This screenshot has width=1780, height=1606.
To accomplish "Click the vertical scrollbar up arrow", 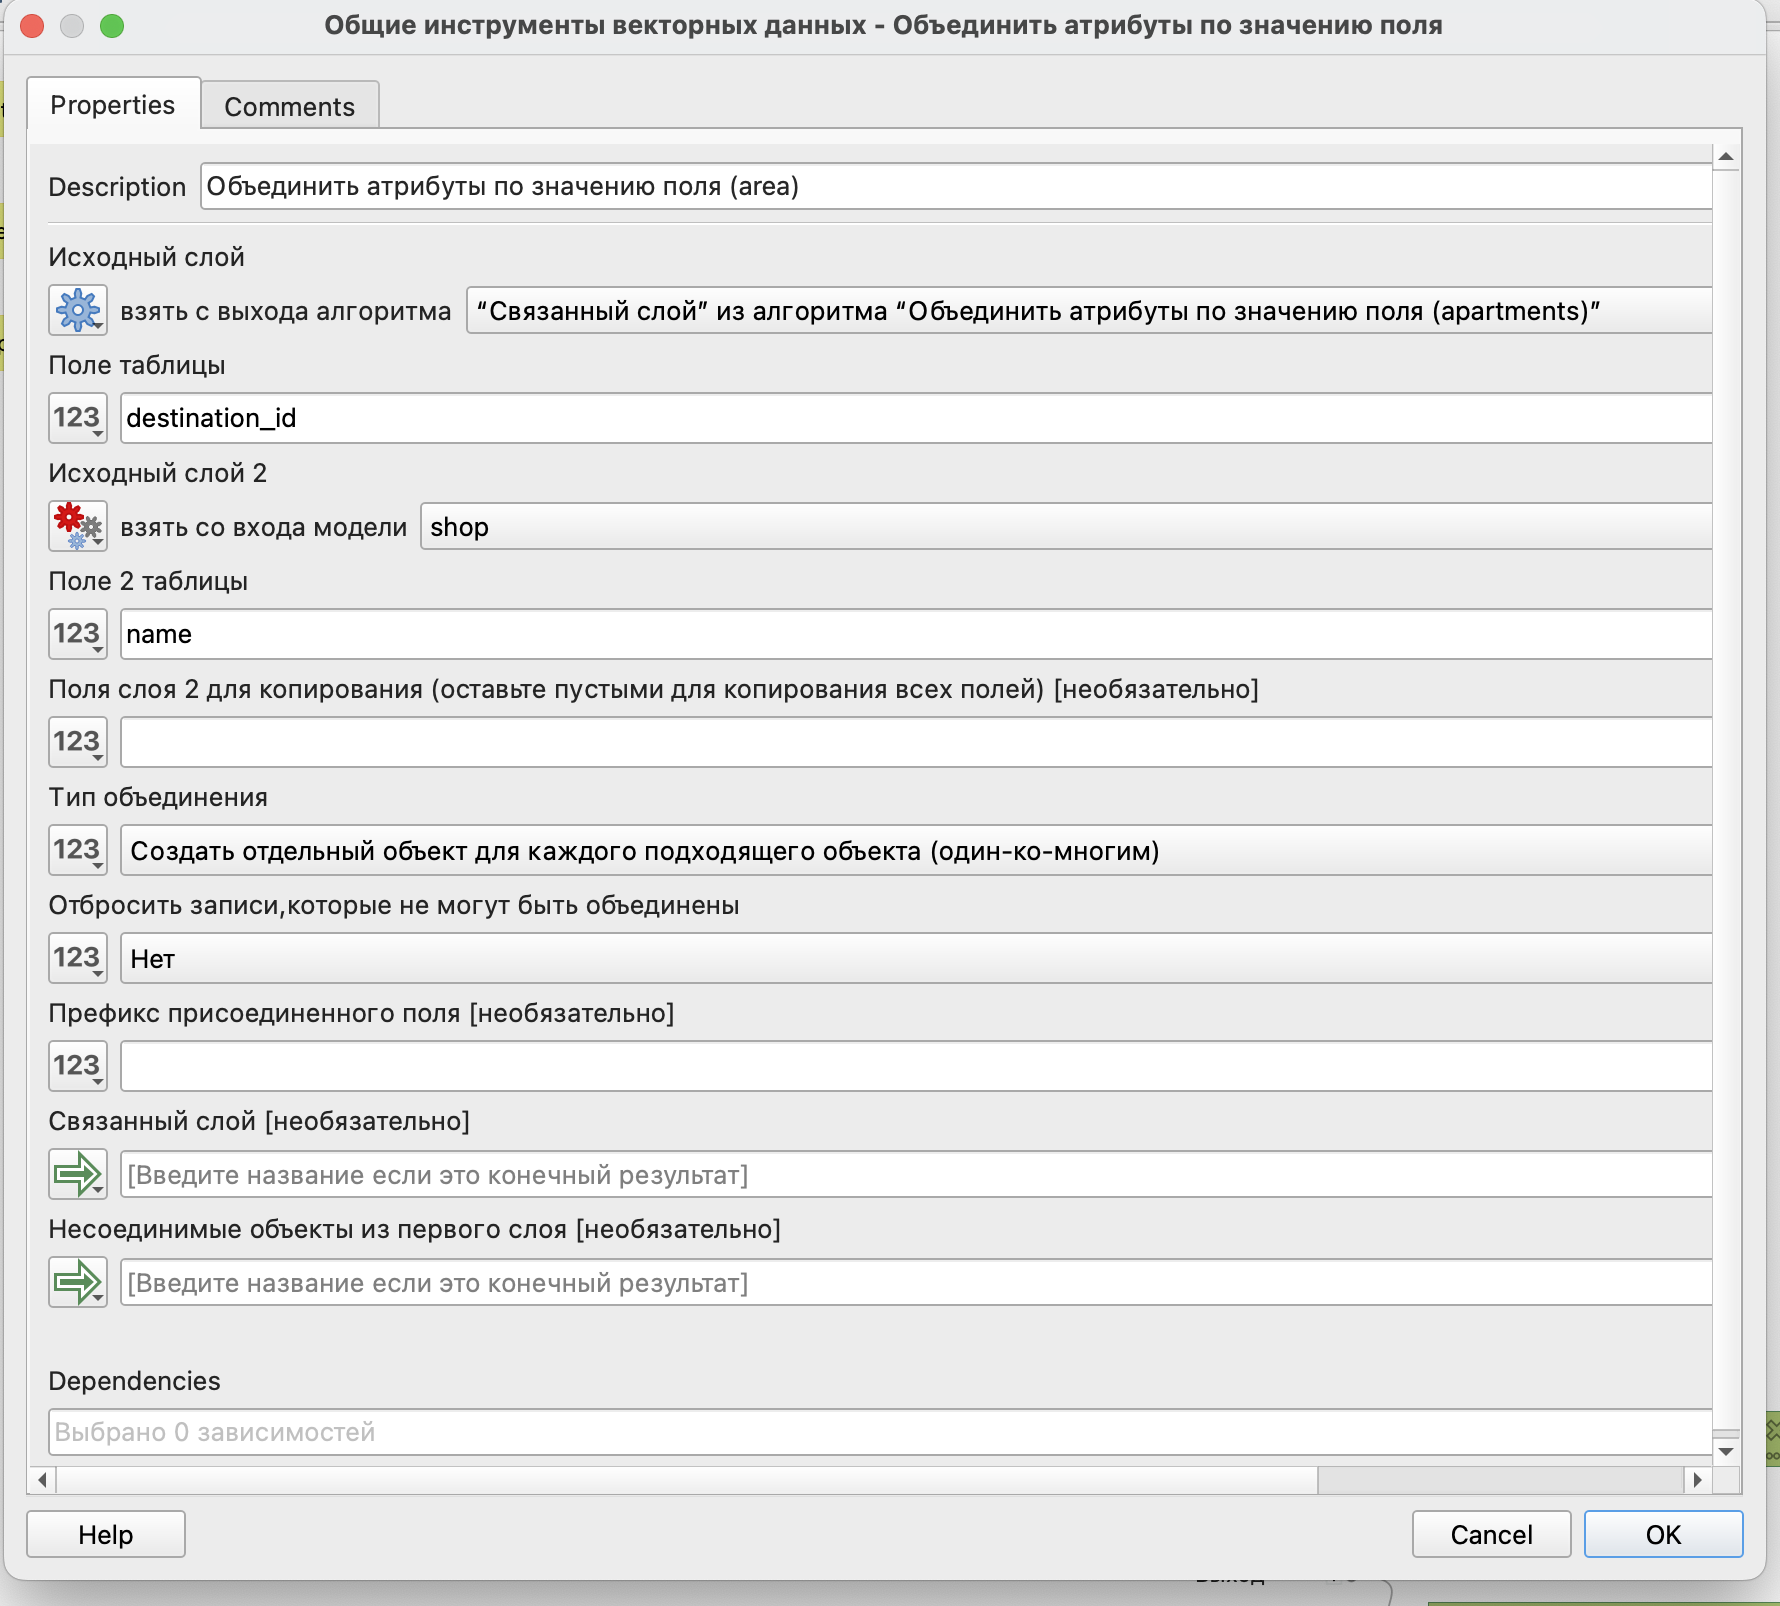I will click(x=1726, y=157).
